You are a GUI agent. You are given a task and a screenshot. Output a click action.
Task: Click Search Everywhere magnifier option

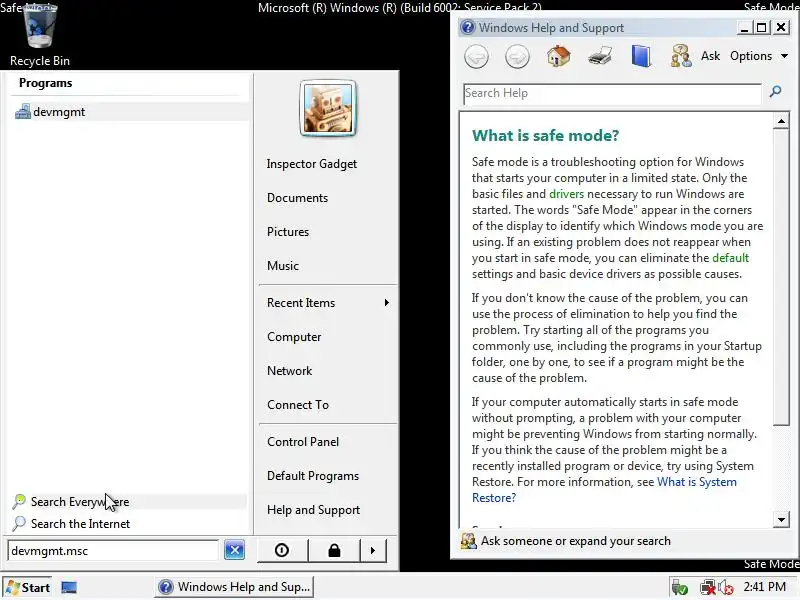click(129, 502)
